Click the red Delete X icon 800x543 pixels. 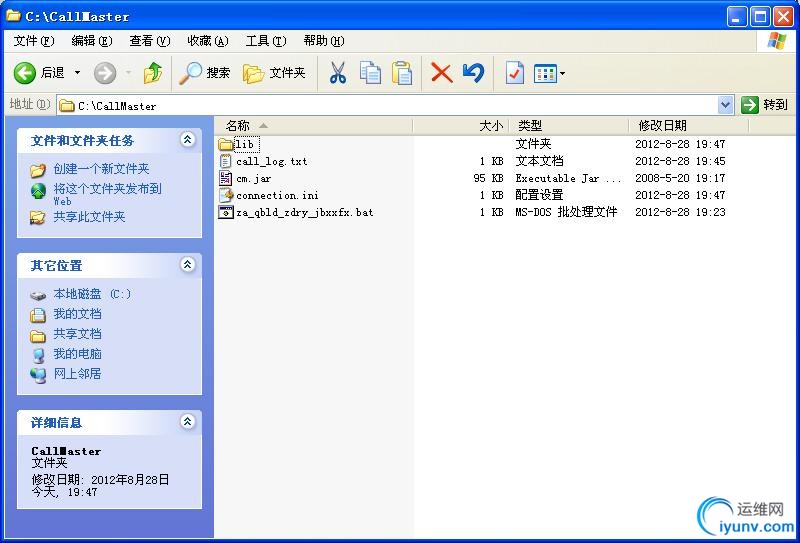(x=441, y=73)
